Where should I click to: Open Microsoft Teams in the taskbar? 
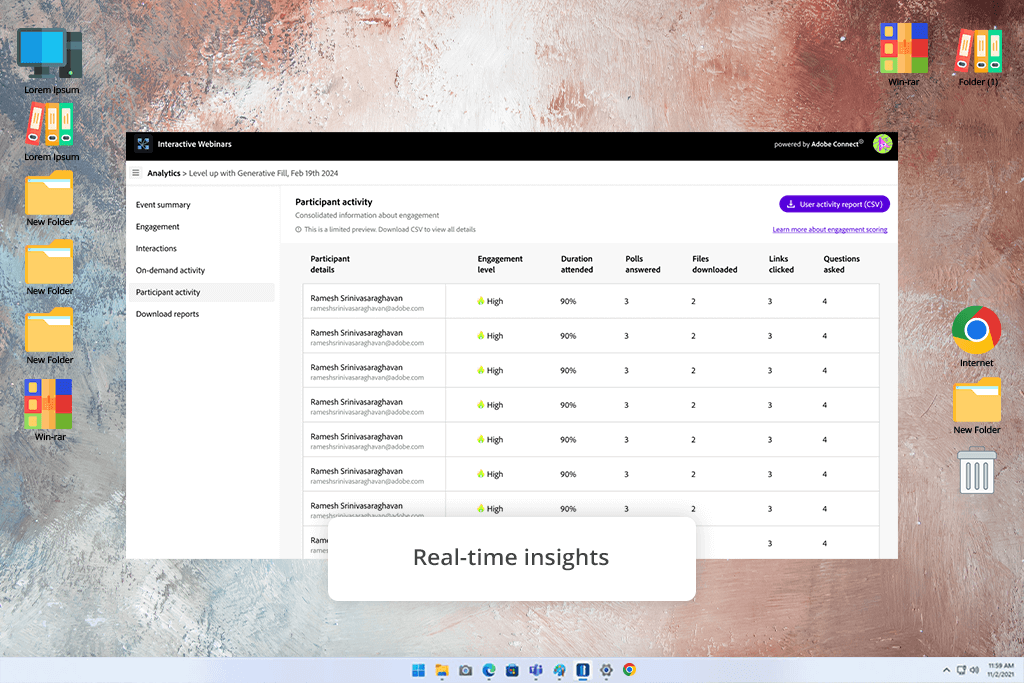pos(535,670)
